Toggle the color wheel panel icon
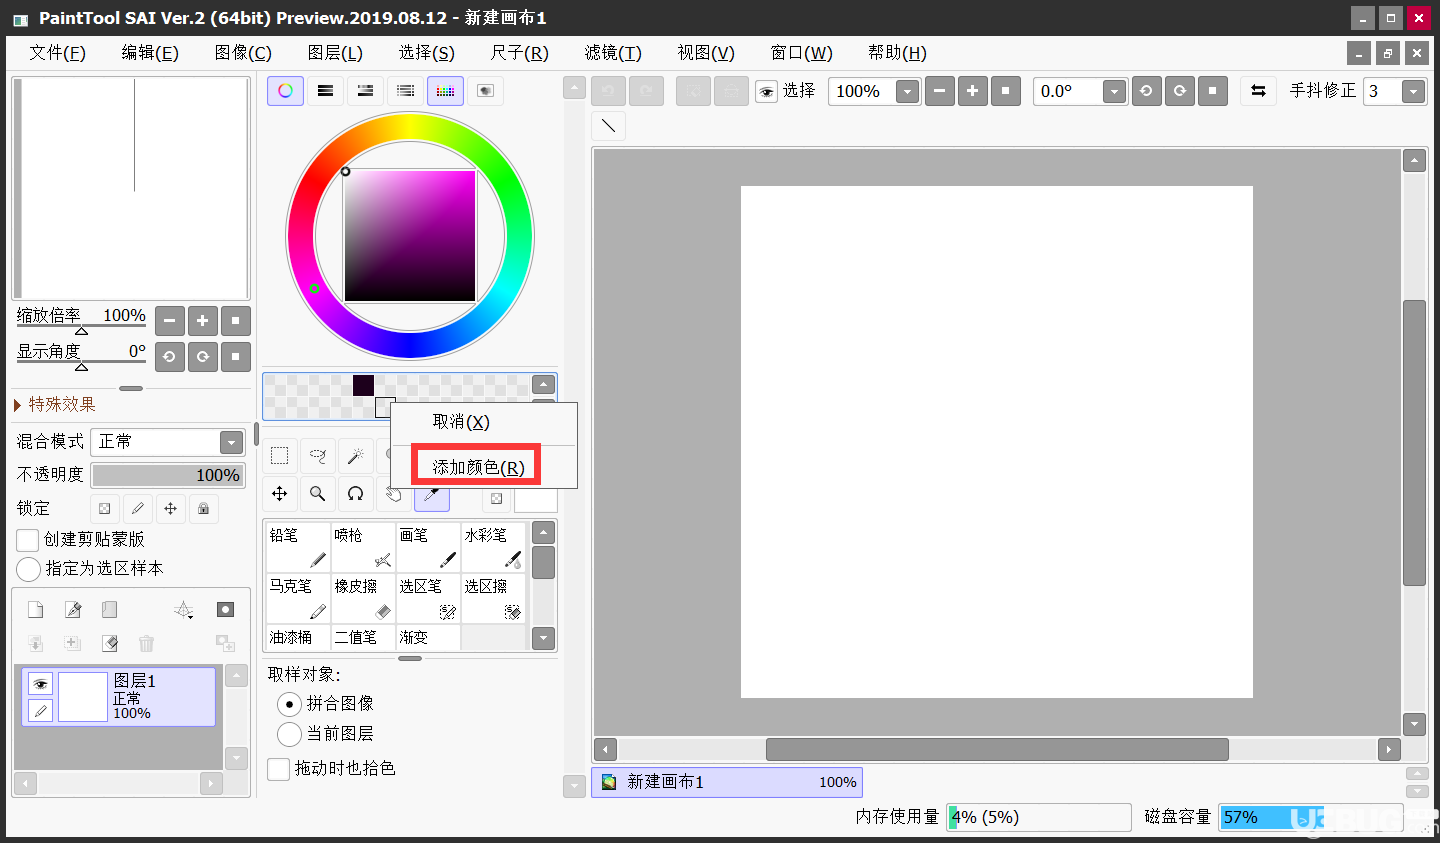1440x843 pixels. (285, 91)
